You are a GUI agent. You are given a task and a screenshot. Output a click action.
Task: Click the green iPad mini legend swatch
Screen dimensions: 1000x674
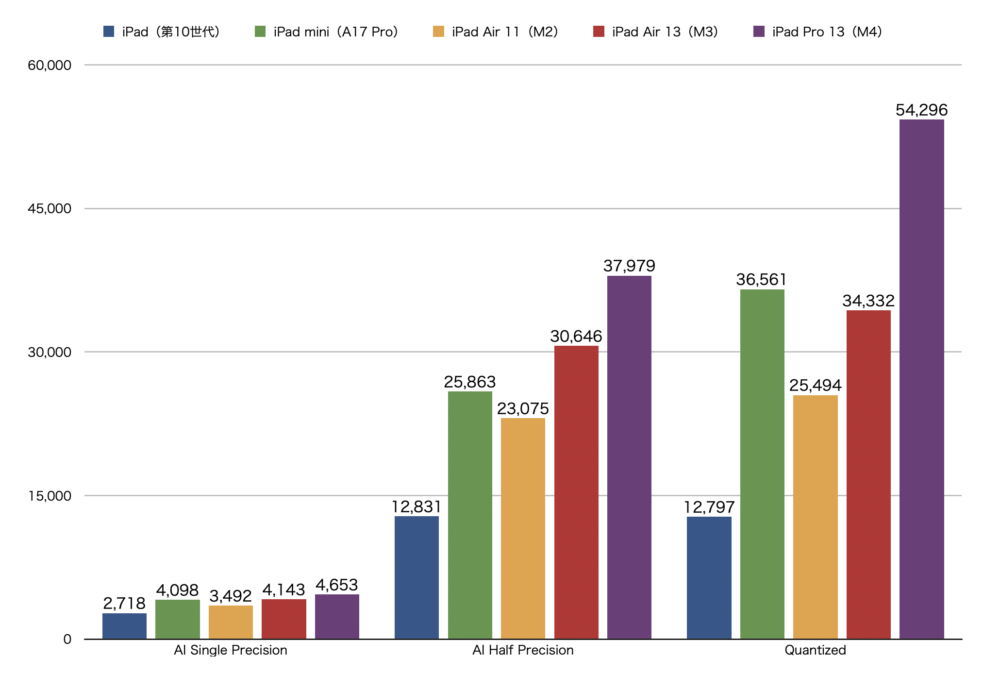(x=261, y=32)
